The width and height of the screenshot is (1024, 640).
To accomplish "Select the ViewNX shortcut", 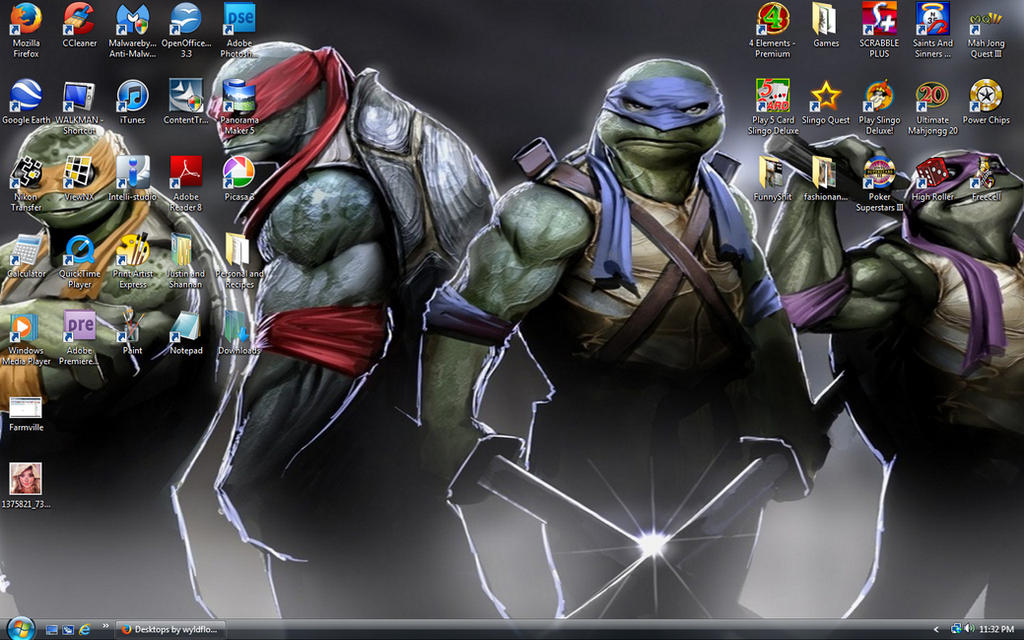I will pyautogui.click(x=79, y=173).
